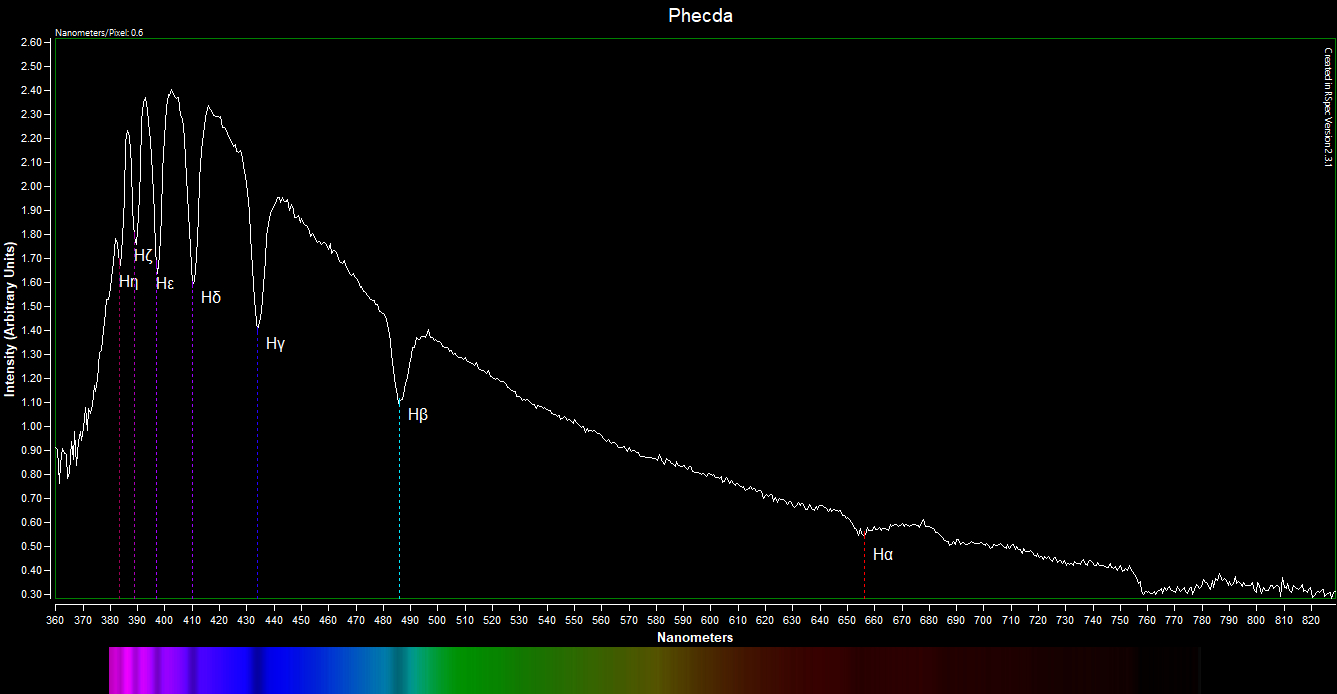Click the green region of the color spectrum strip
This screenshot has height=694, width=1337.
point(500,670)
